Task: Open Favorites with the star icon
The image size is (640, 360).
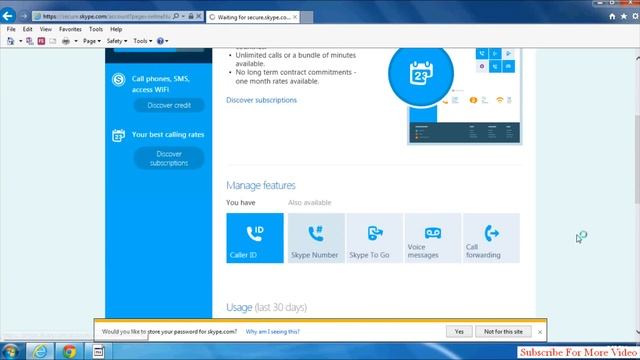Action: (x=624, y=16)
